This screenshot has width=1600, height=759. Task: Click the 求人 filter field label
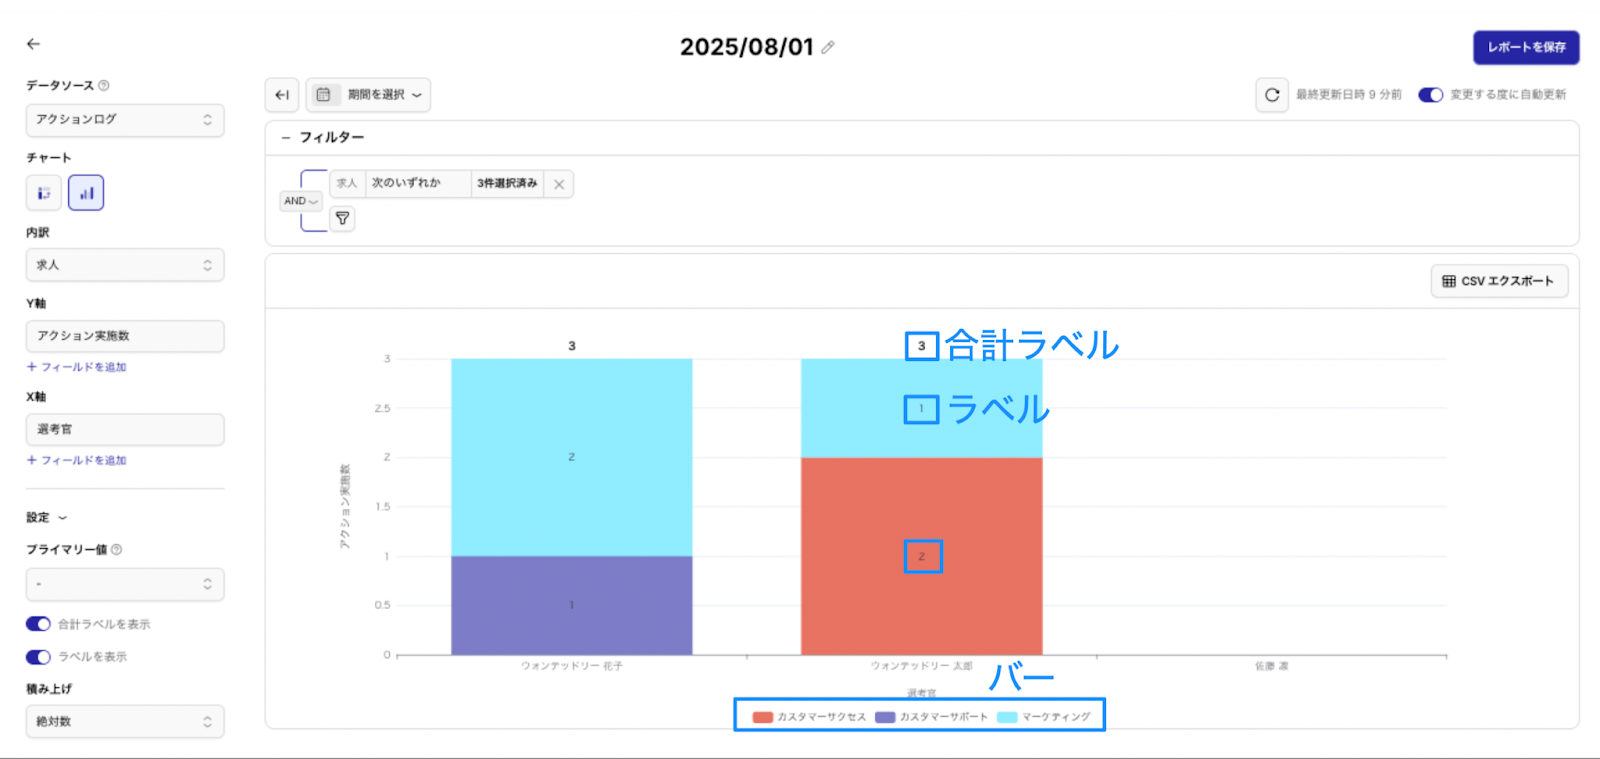(x=347, y=184)
